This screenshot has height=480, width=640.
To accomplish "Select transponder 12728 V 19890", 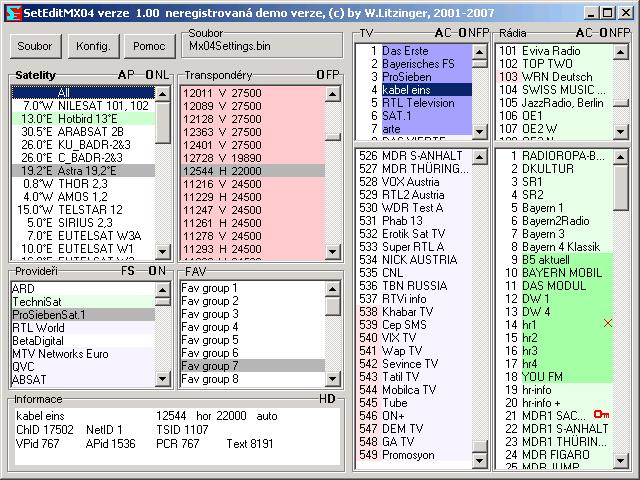I will pyautogui.click(x=253, y=158).
